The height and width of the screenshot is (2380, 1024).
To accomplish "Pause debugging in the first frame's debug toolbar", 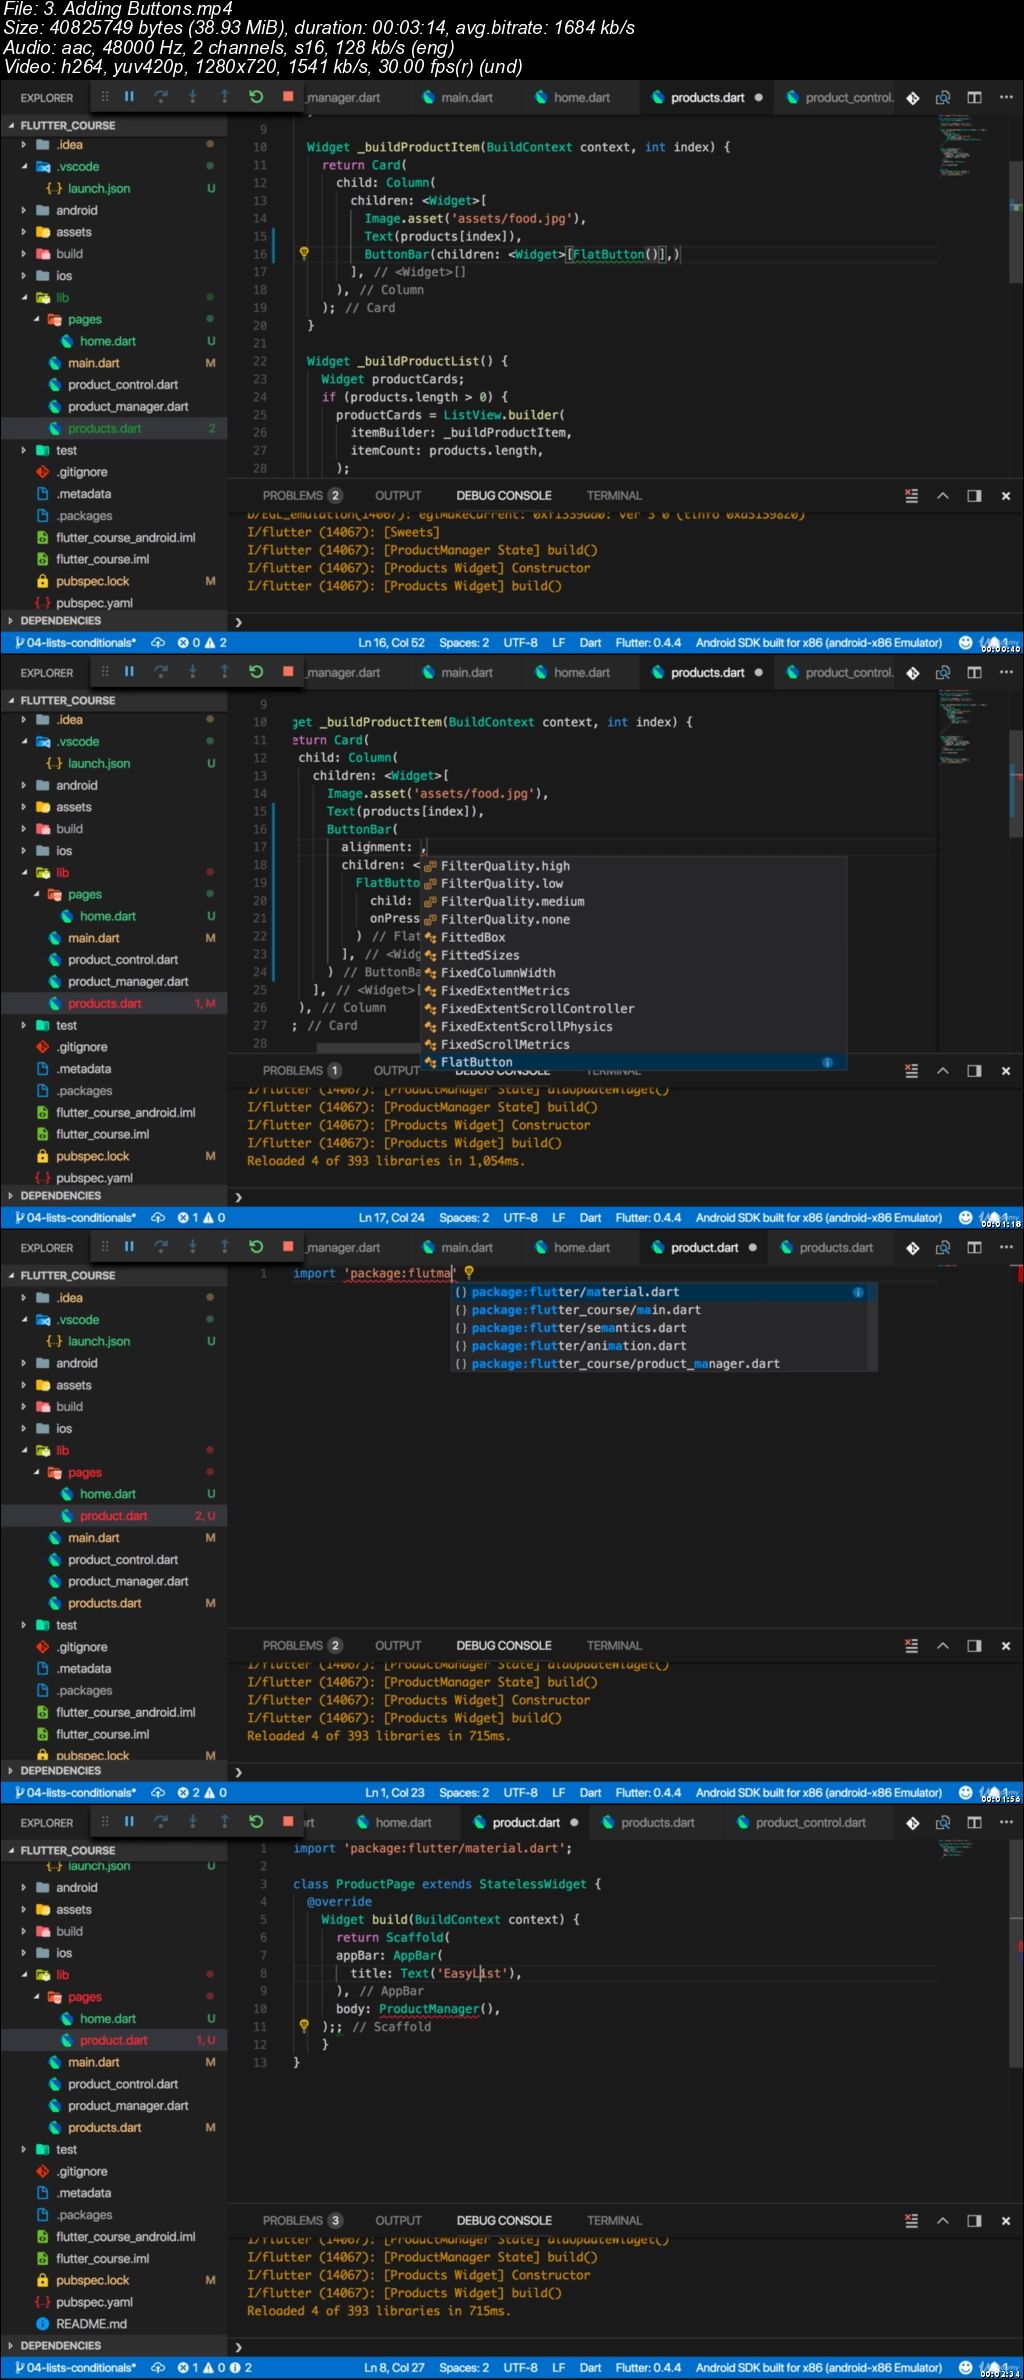I will pyautogui.click(x=129, y=97).
